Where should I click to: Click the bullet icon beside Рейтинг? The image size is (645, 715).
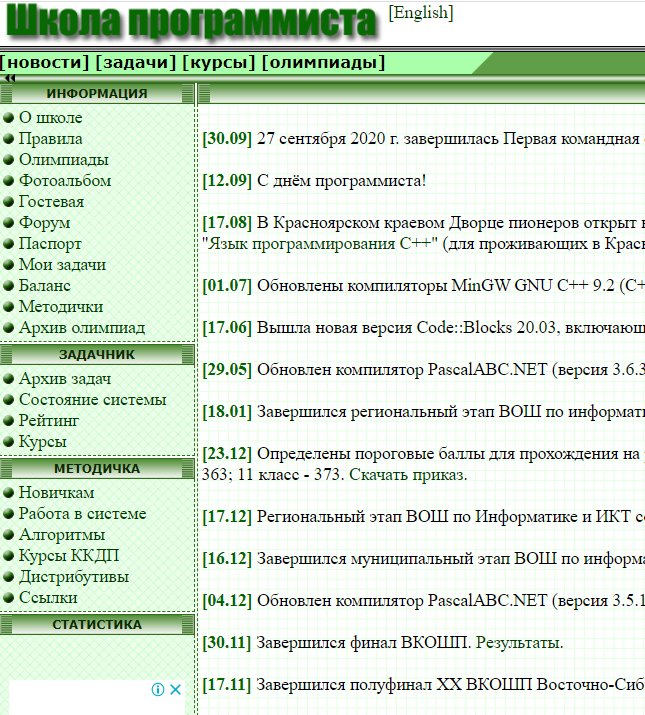[x=9, y=421]
